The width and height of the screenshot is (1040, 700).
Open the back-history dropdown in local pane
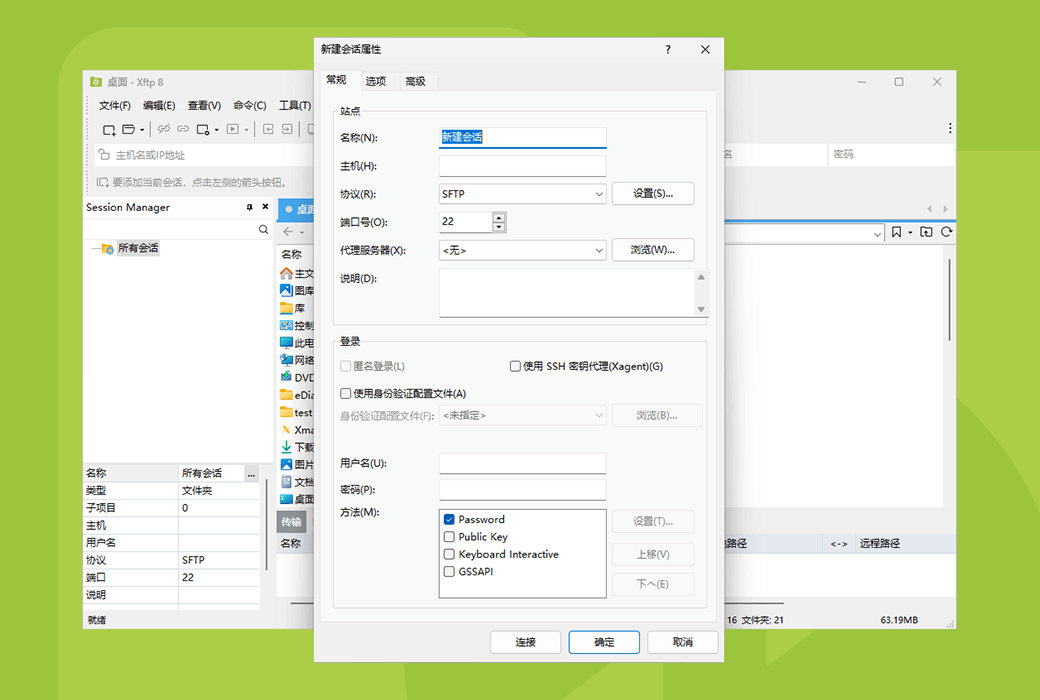[x=302, y=232]
